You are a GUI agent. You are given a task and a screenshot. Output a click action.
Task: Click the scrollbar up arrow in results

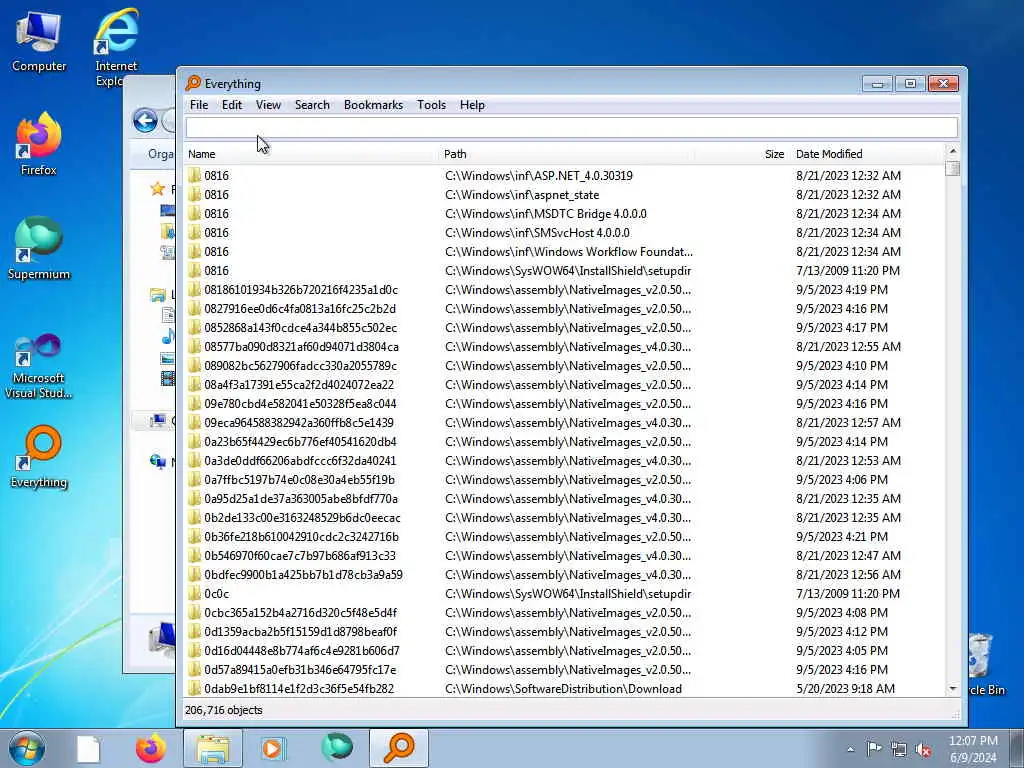[x=953, y=152]
